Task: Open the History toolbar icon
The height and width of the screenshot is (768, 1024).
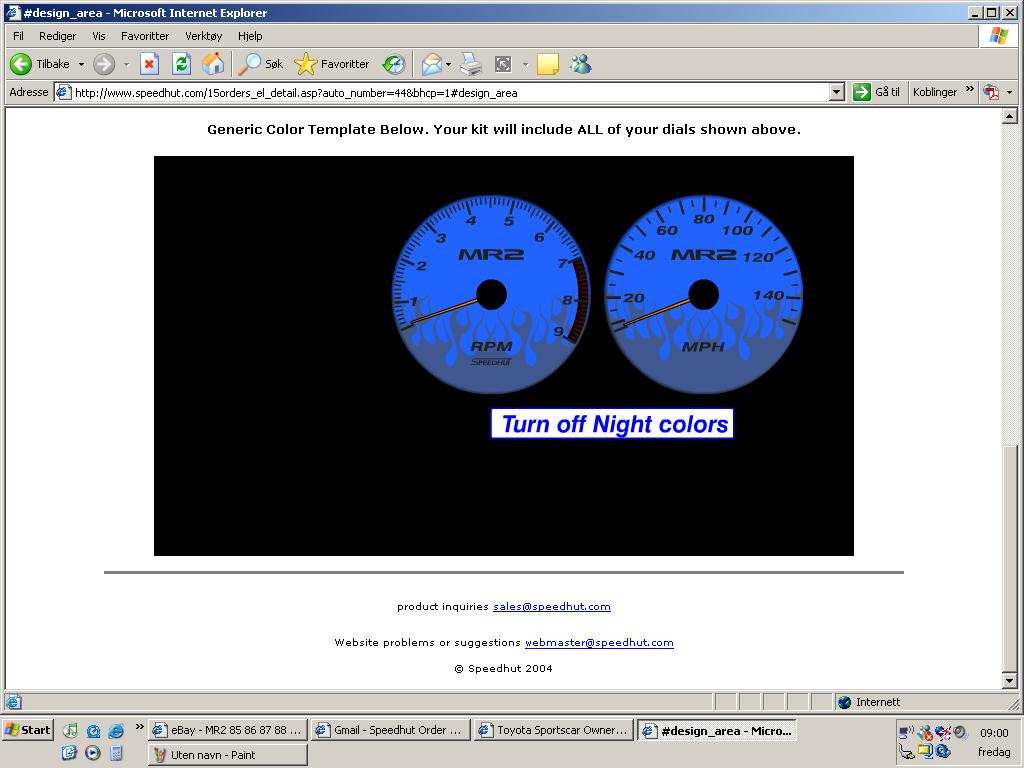Action: [x=394, y=64]
